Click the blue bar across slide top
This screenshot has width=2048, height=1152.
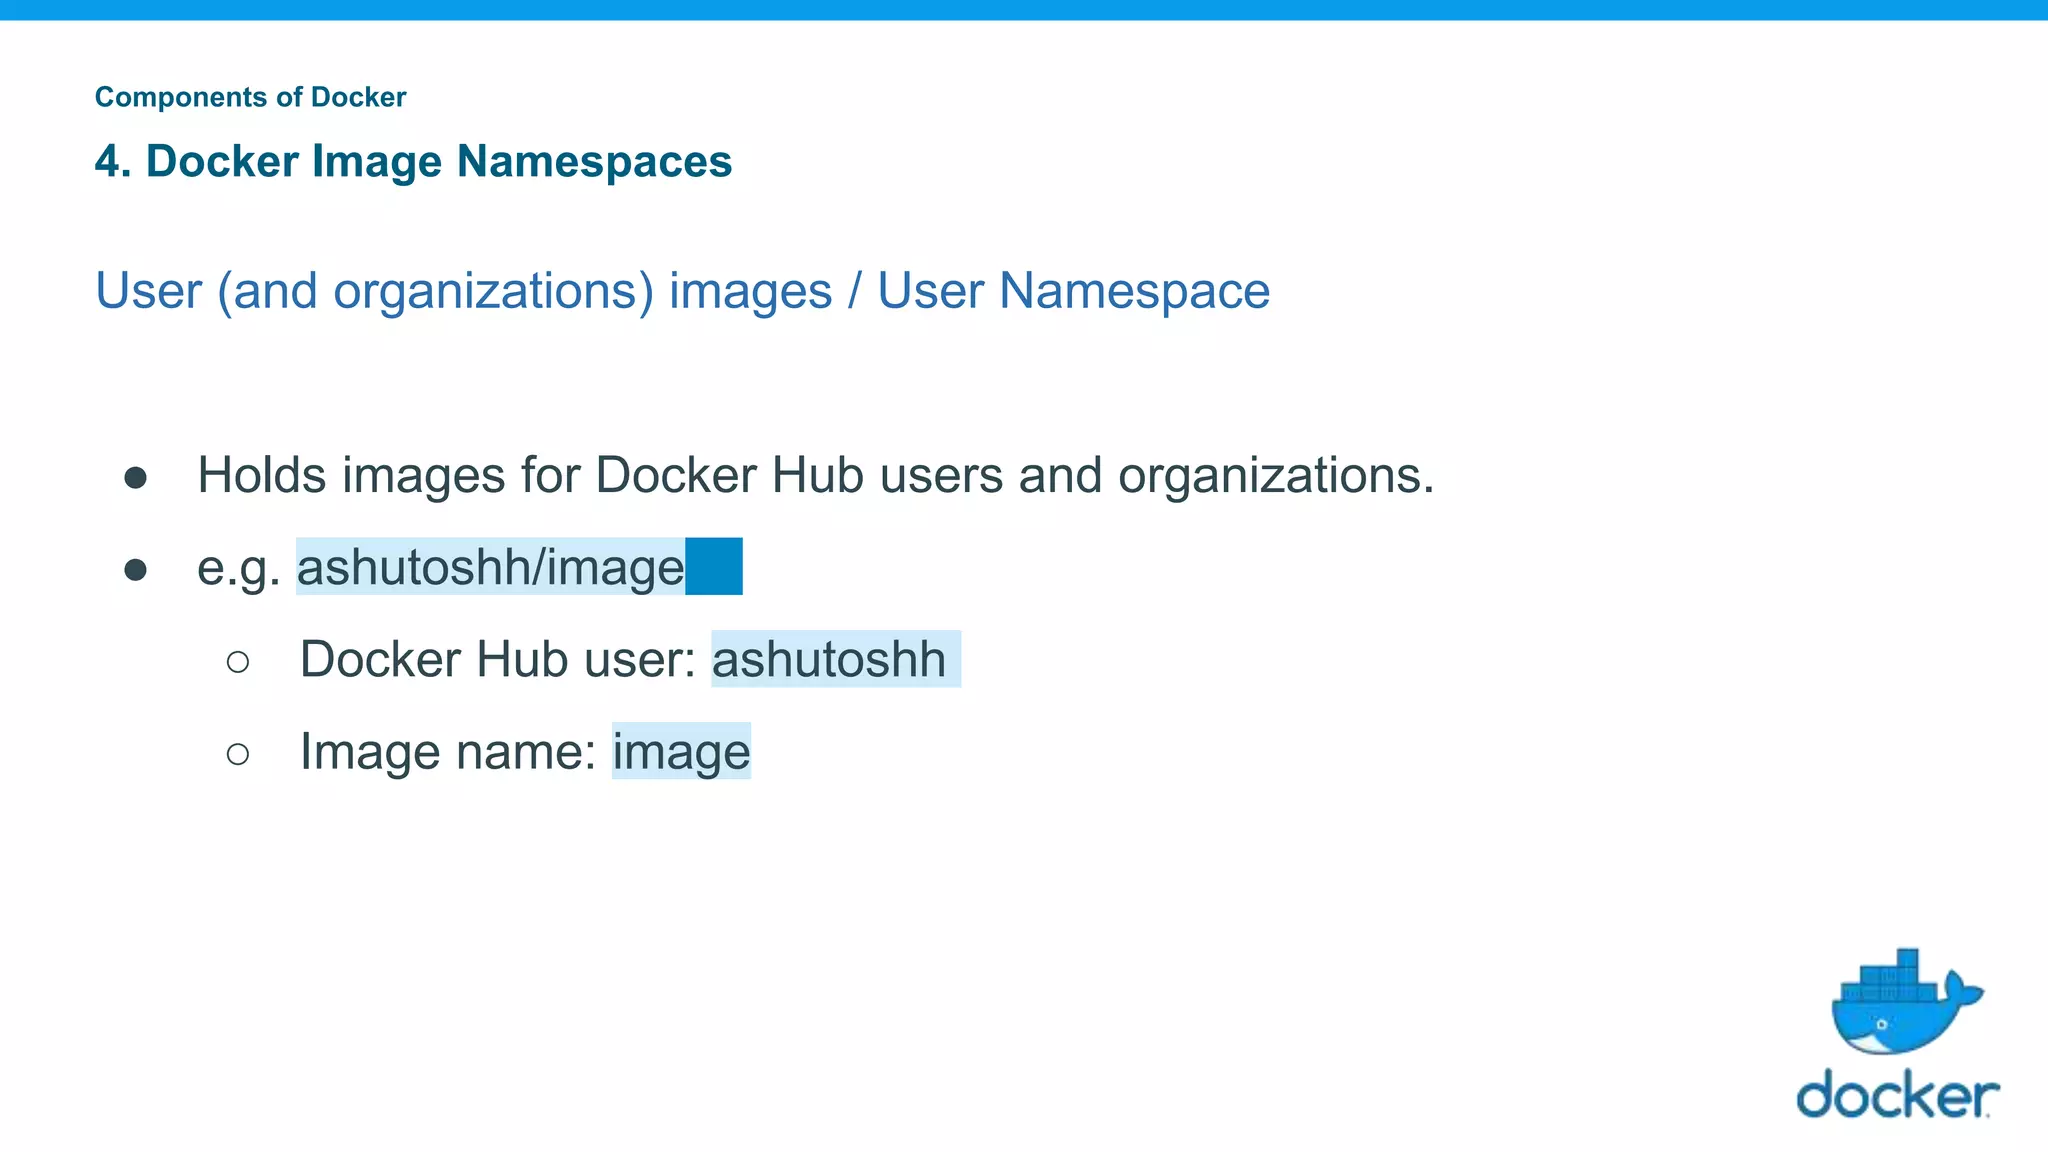click(1024, 9)
